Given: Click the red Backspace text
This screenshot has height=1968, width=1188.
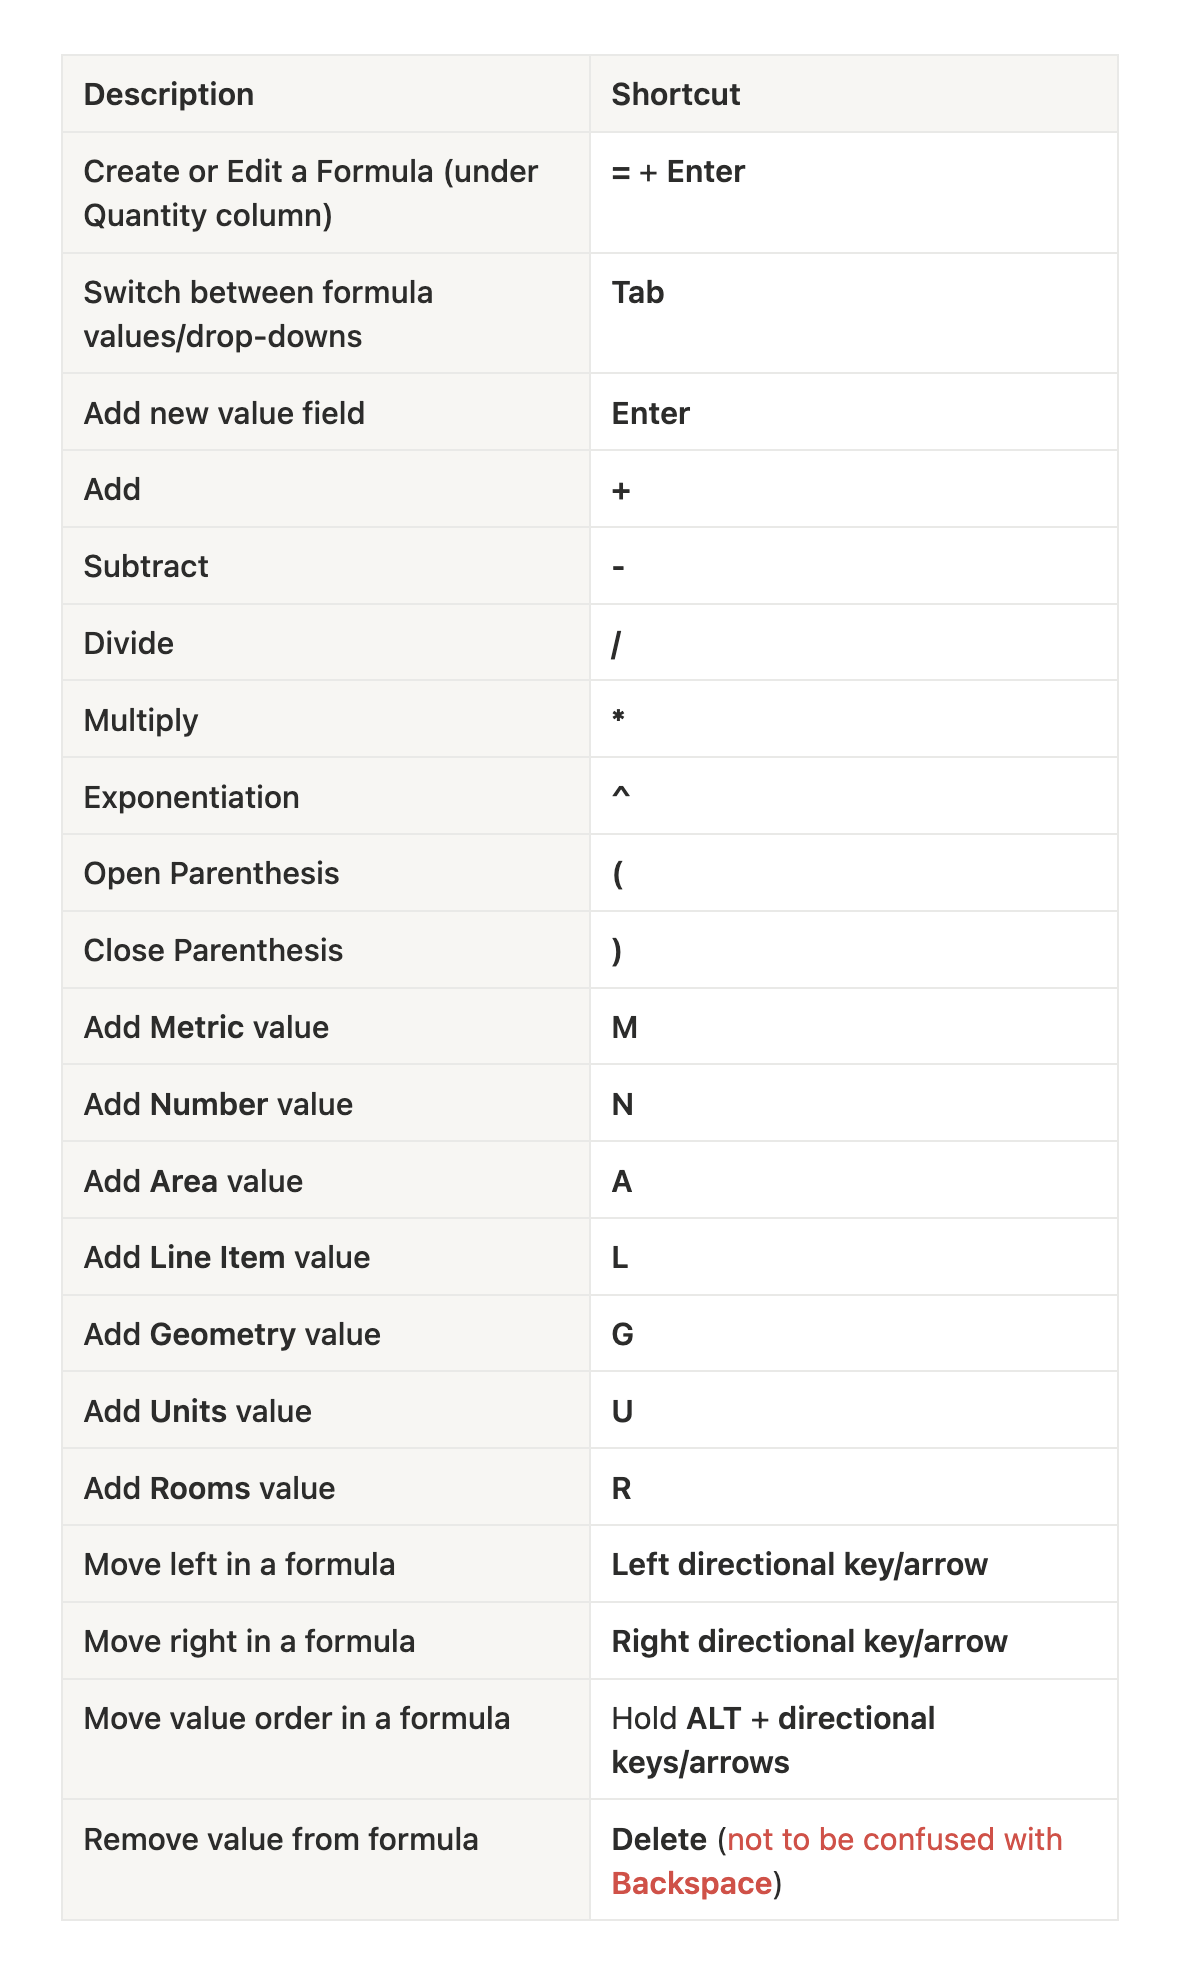Looking at the screenshot, I should pyautogui.click(x=691, y=1884).
